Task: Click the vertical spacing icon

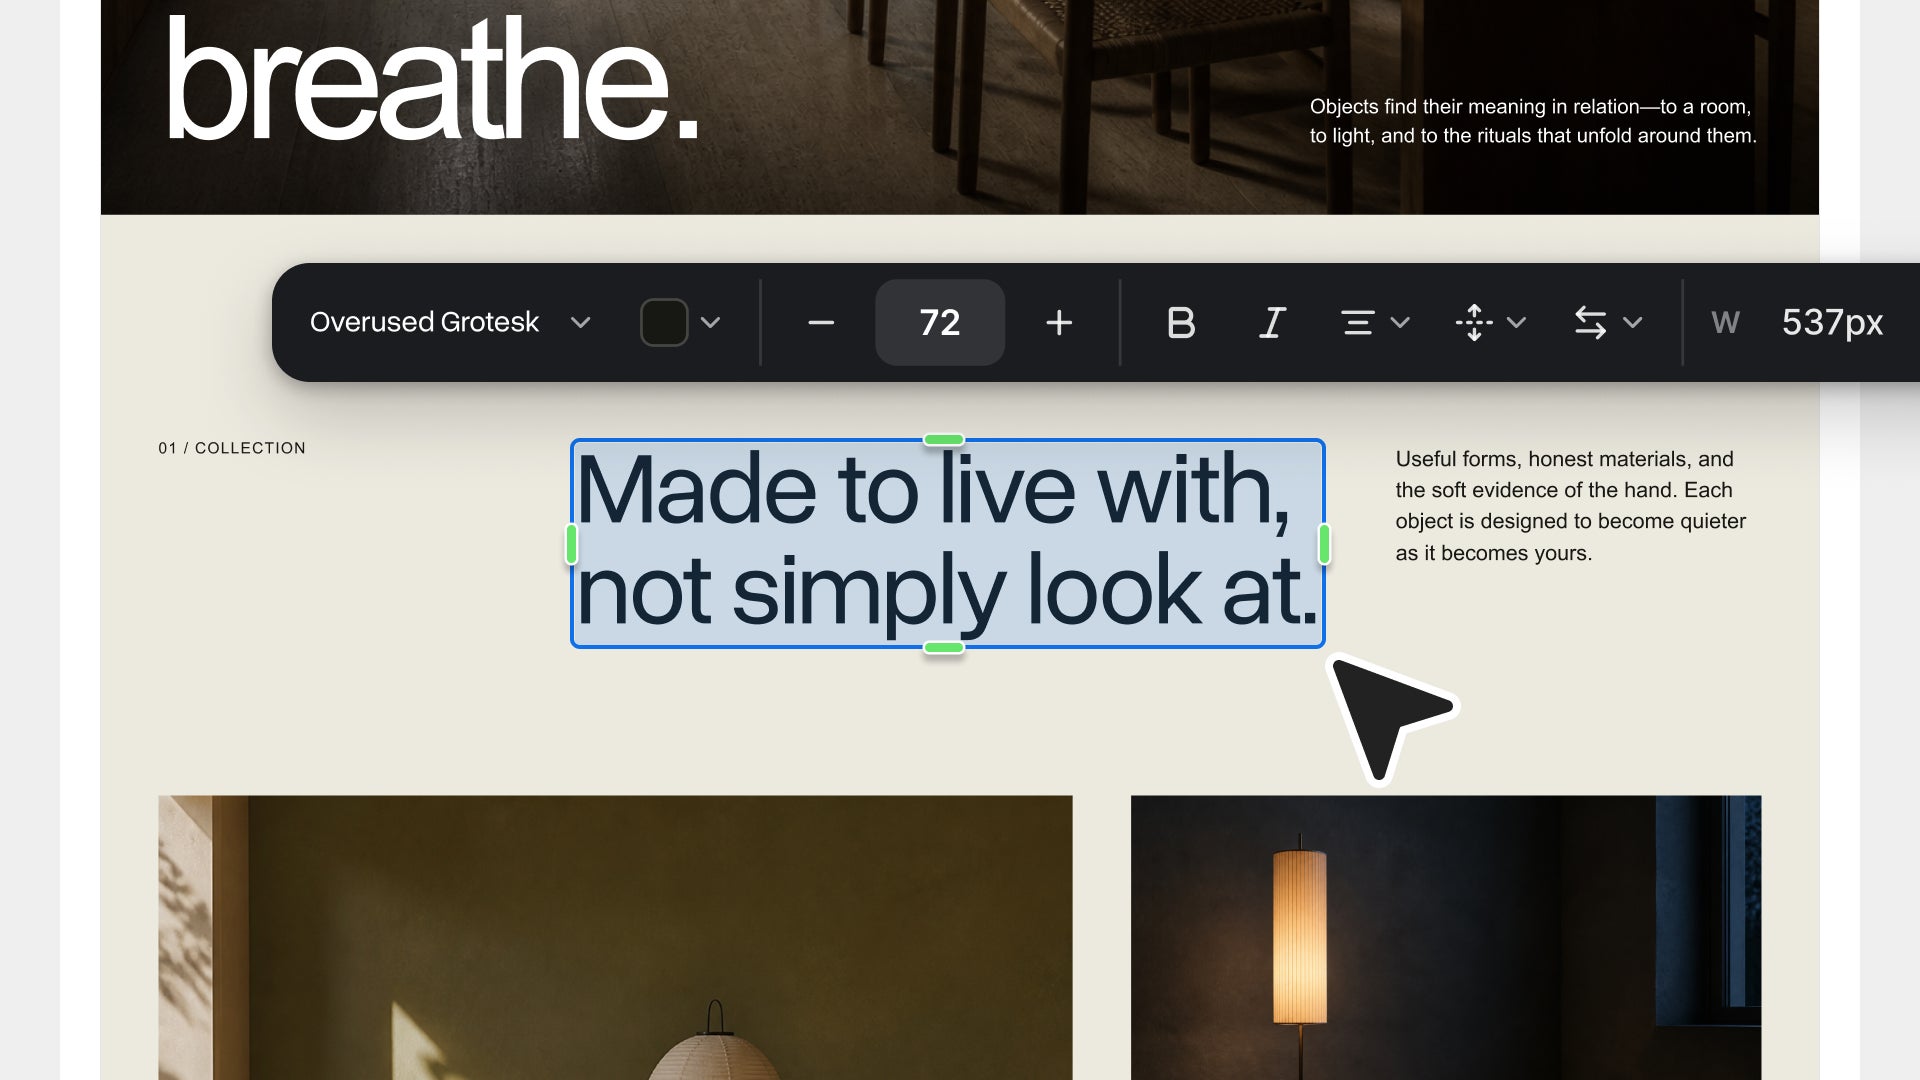Action: 1474,322
